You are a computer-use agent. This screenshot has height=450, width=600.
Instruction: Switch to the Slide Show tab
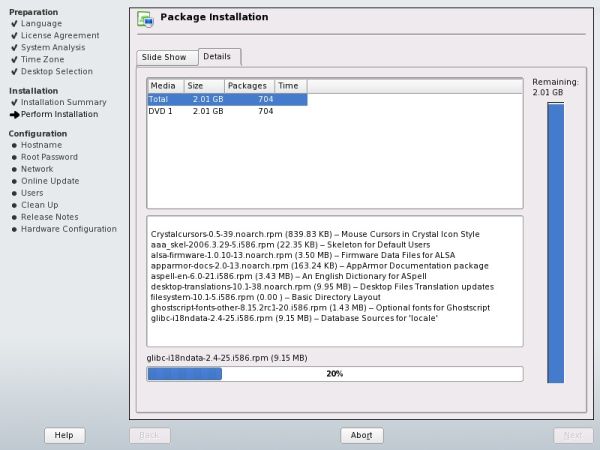(167, 57)
